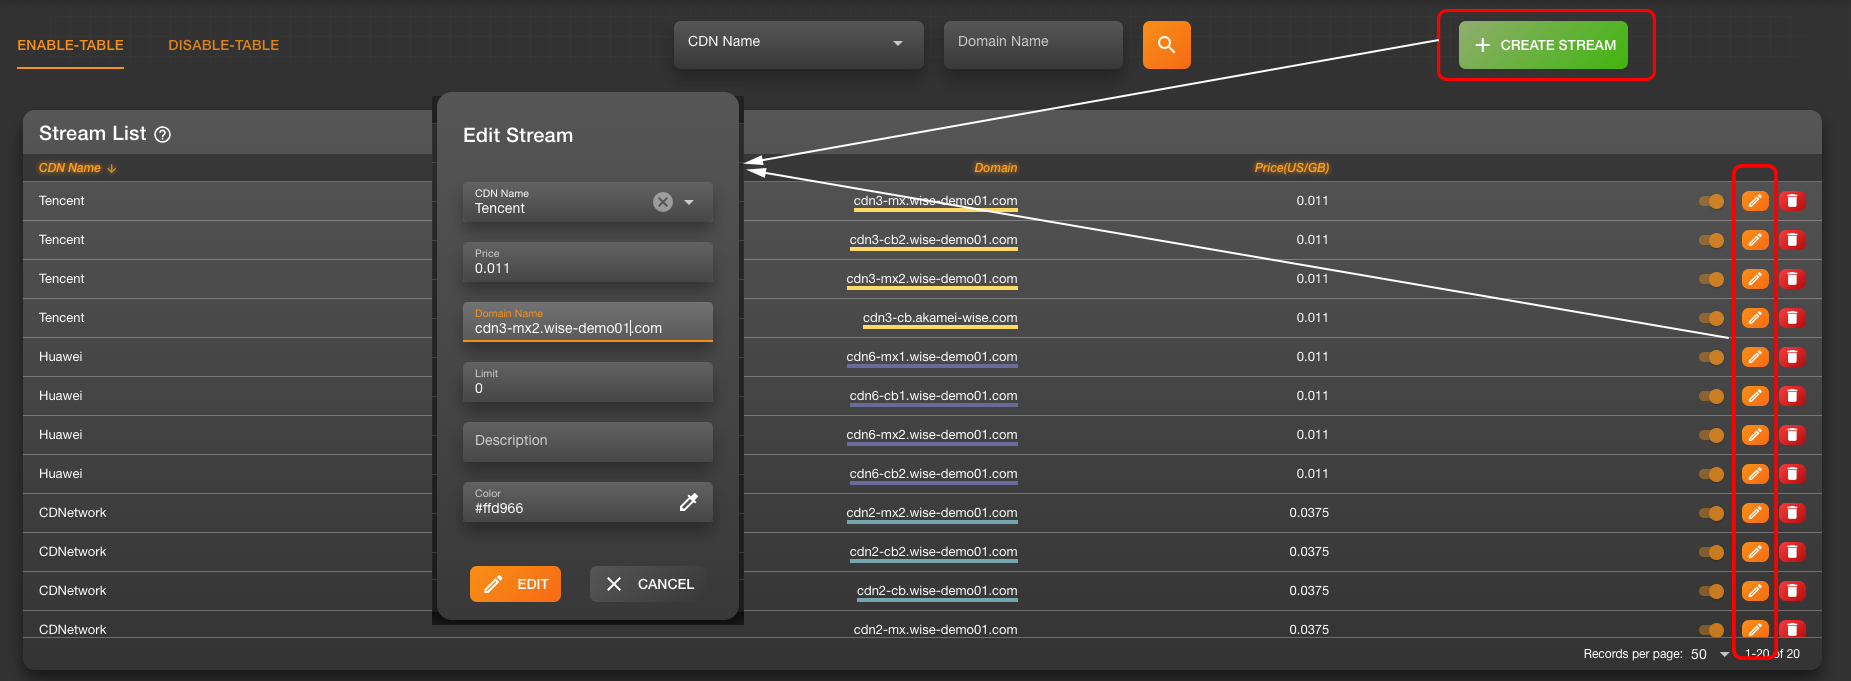The height and width of the screenshot is (681, 1851).
Task: Delete the cdn6-mx1.wise-demo01.com stream row
Action: pyautogui.click(x=1792, y=357)
